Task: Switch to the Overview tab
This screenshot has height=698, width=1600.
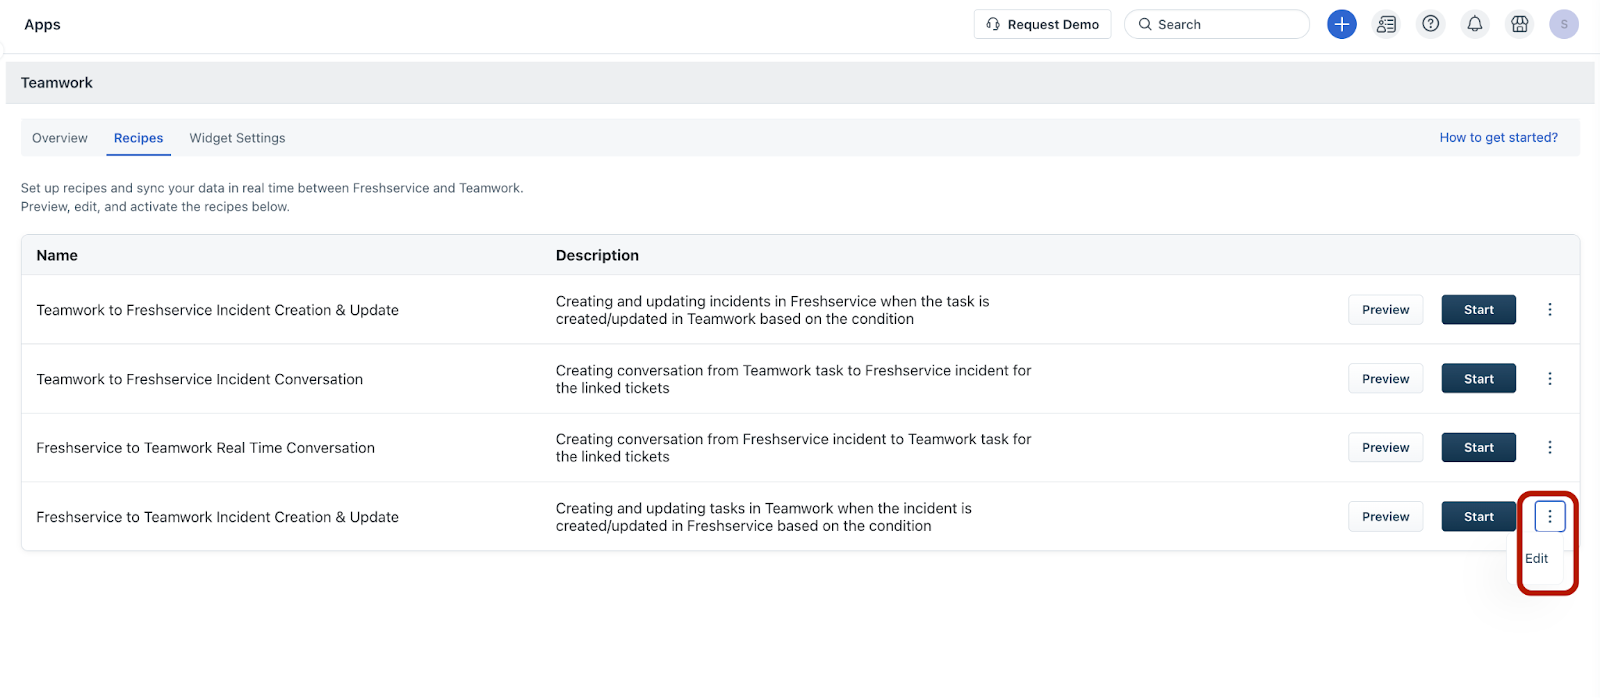Action: (60, 138)
